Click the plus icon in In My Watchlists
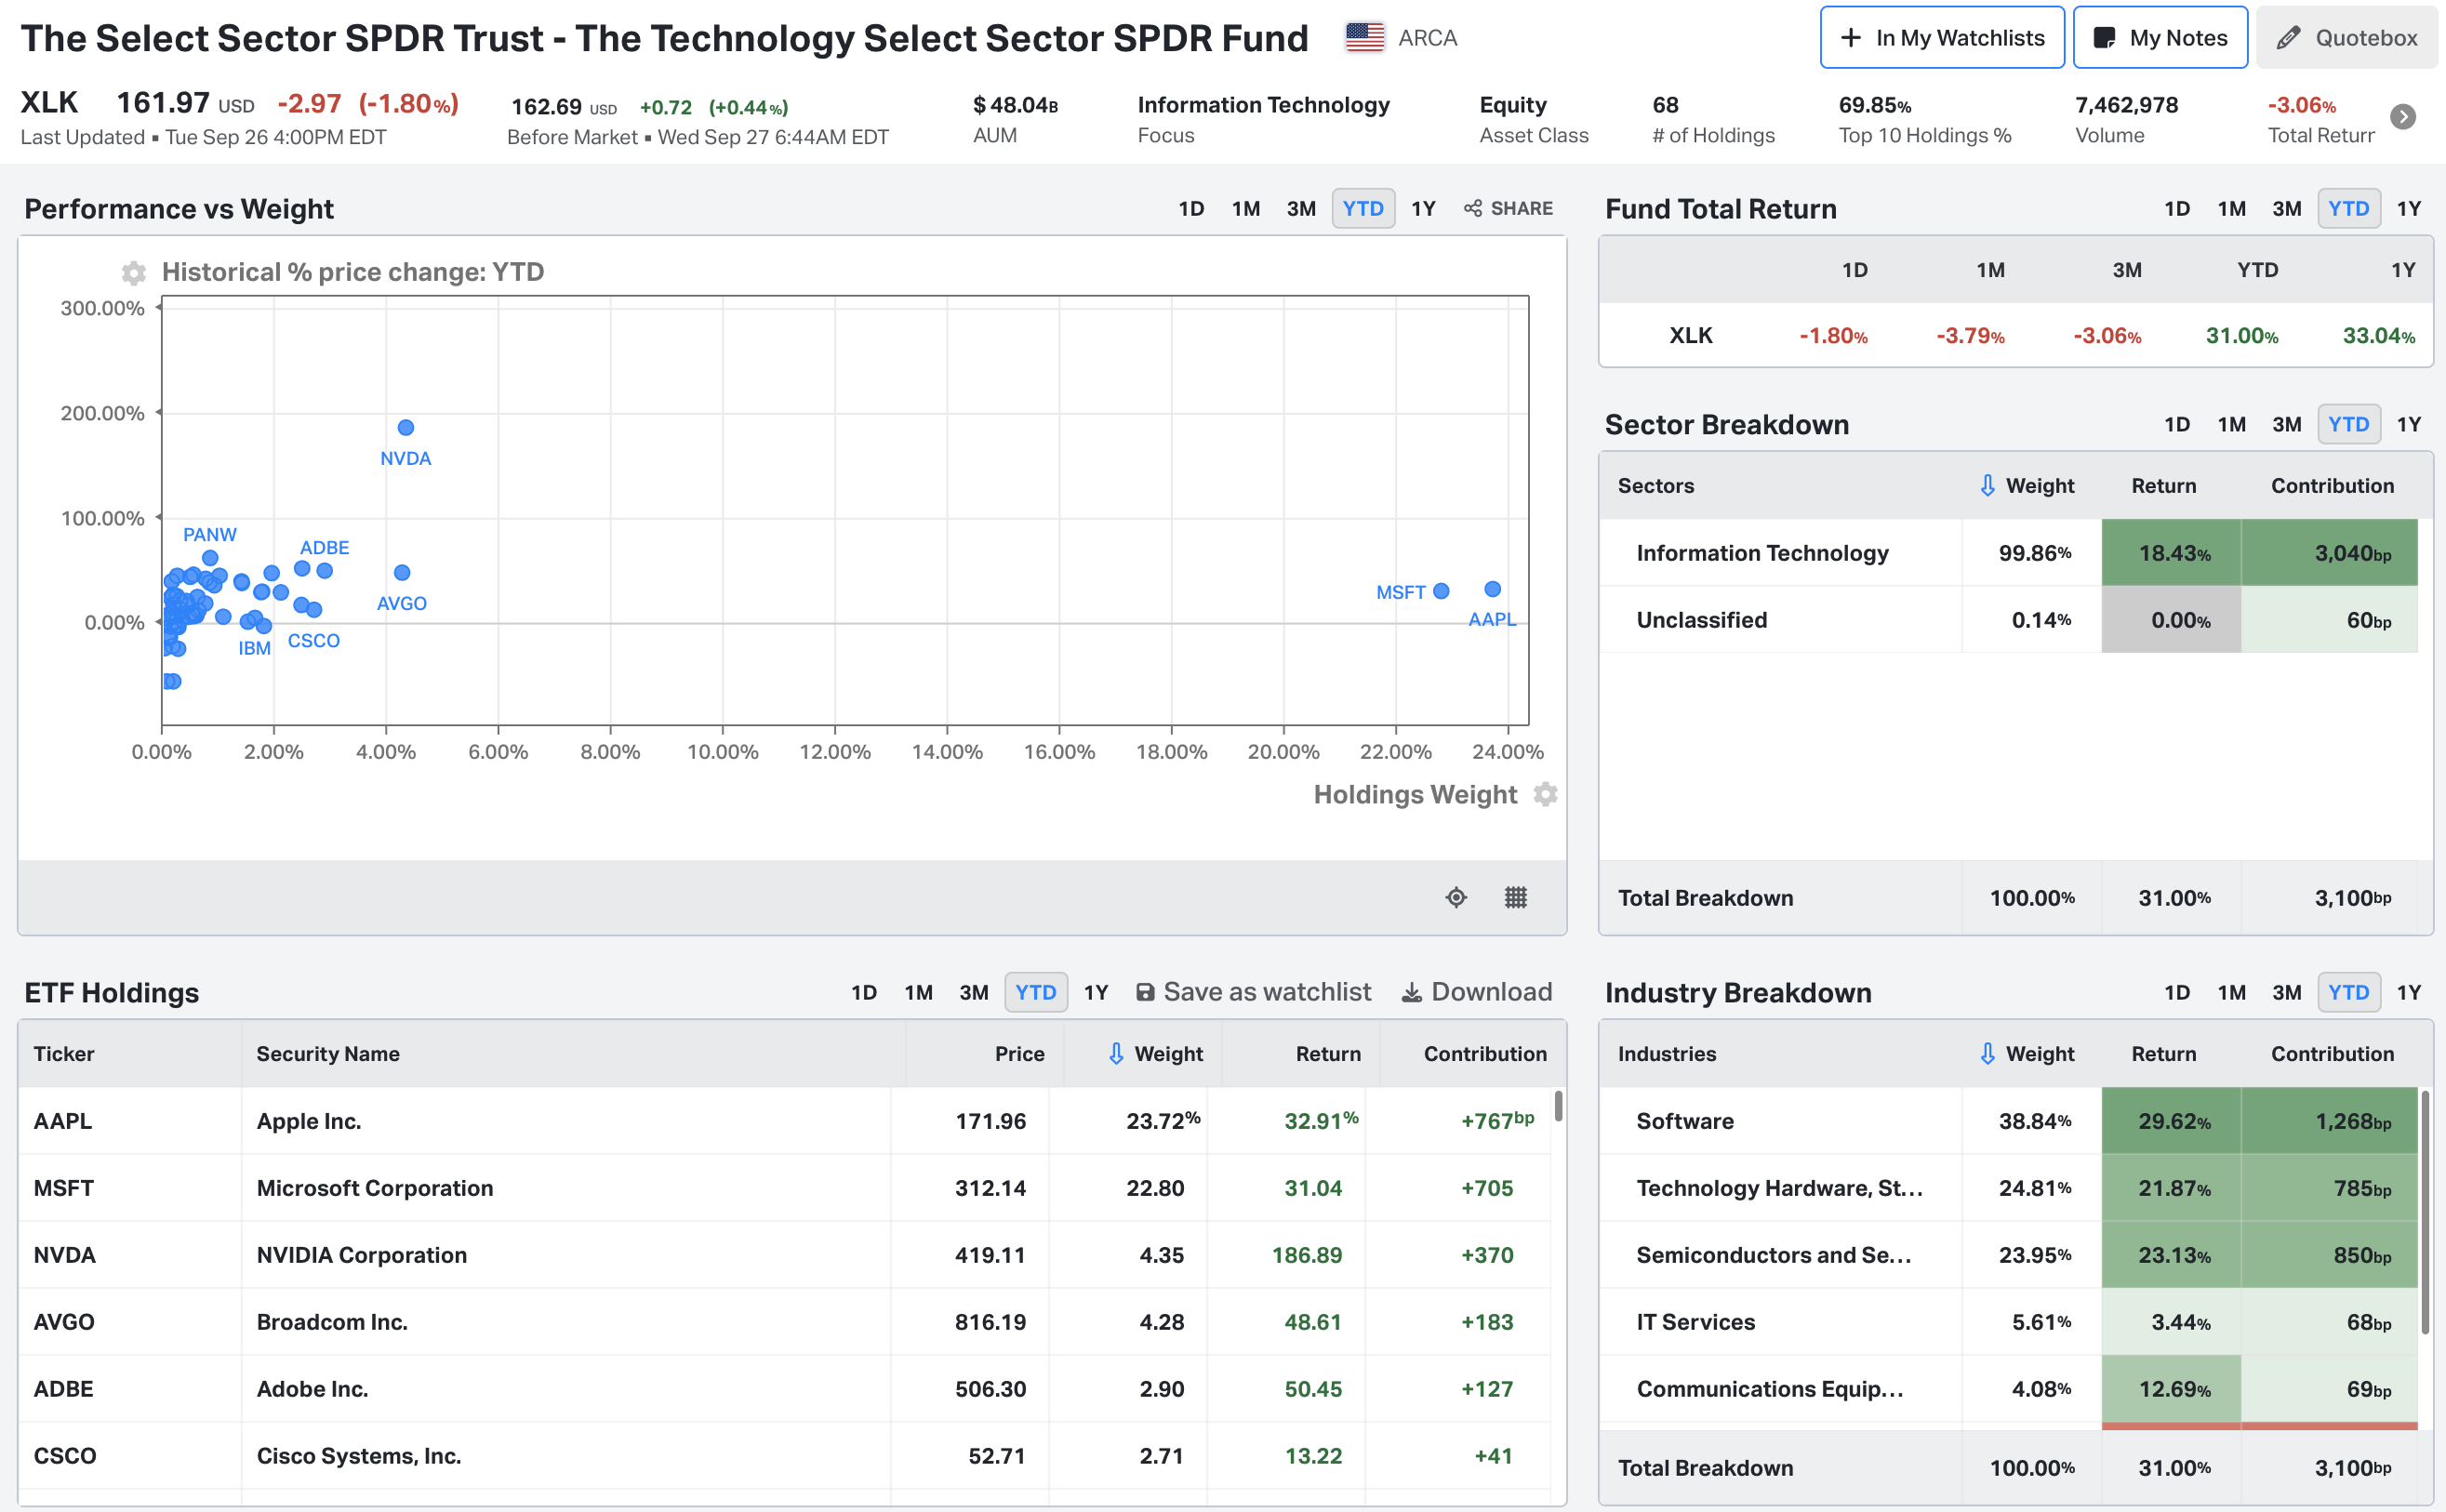This screenshot has height=1512, width=2446. click(1851, 38)
